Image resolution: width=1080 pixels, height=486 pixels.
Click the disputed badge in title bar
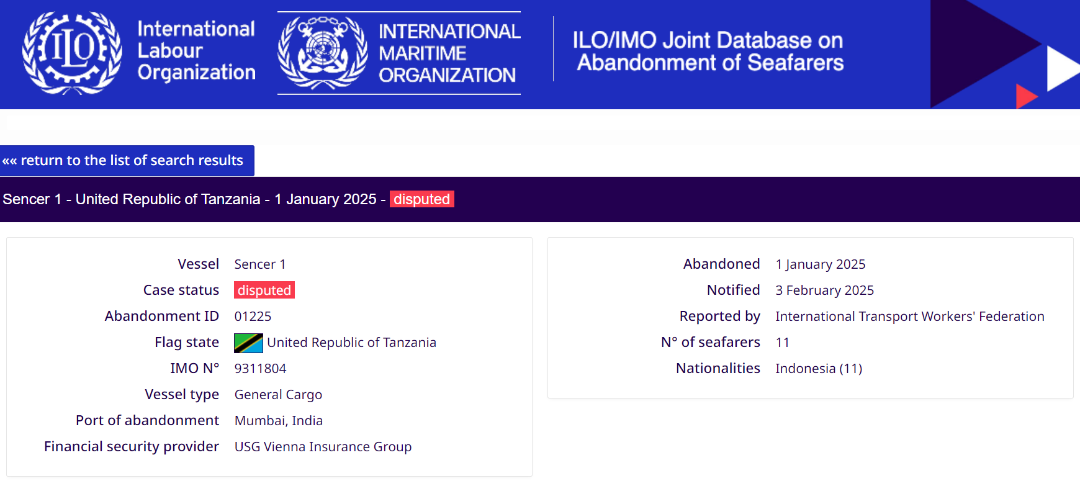point(422,200)
